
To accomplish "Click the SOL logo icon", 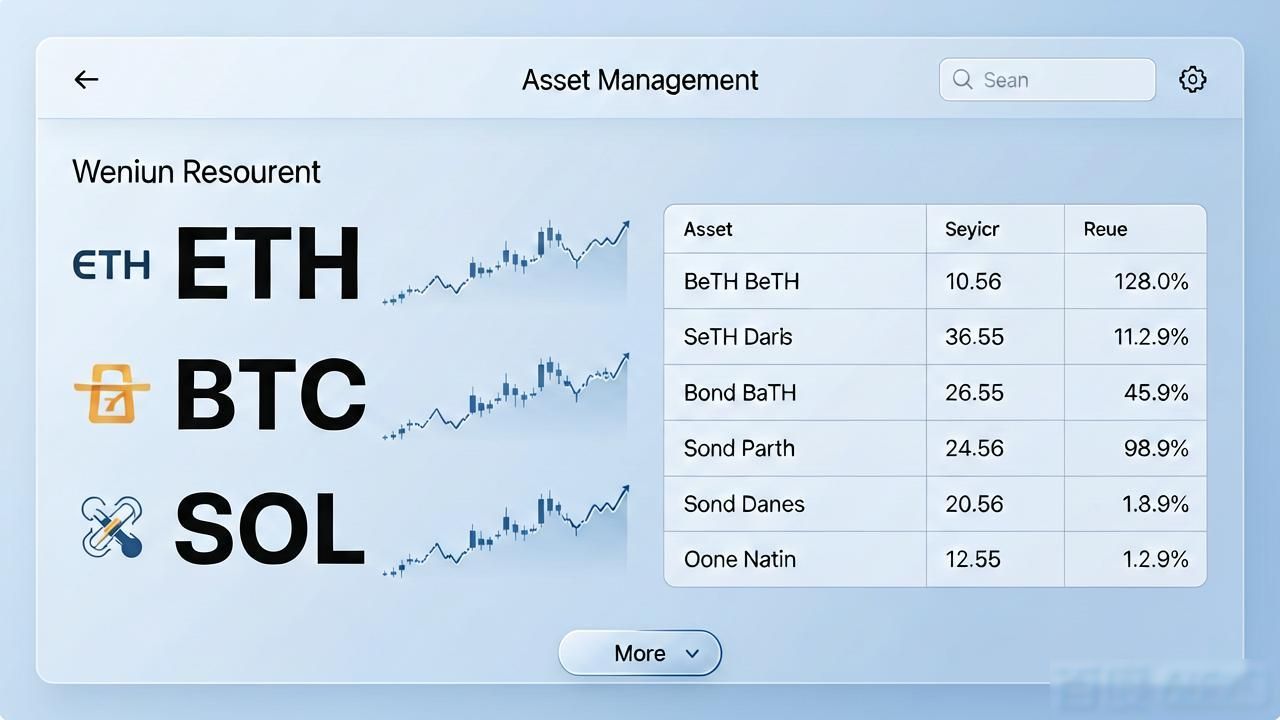I will pyautogui.click(x=111, y=526).
